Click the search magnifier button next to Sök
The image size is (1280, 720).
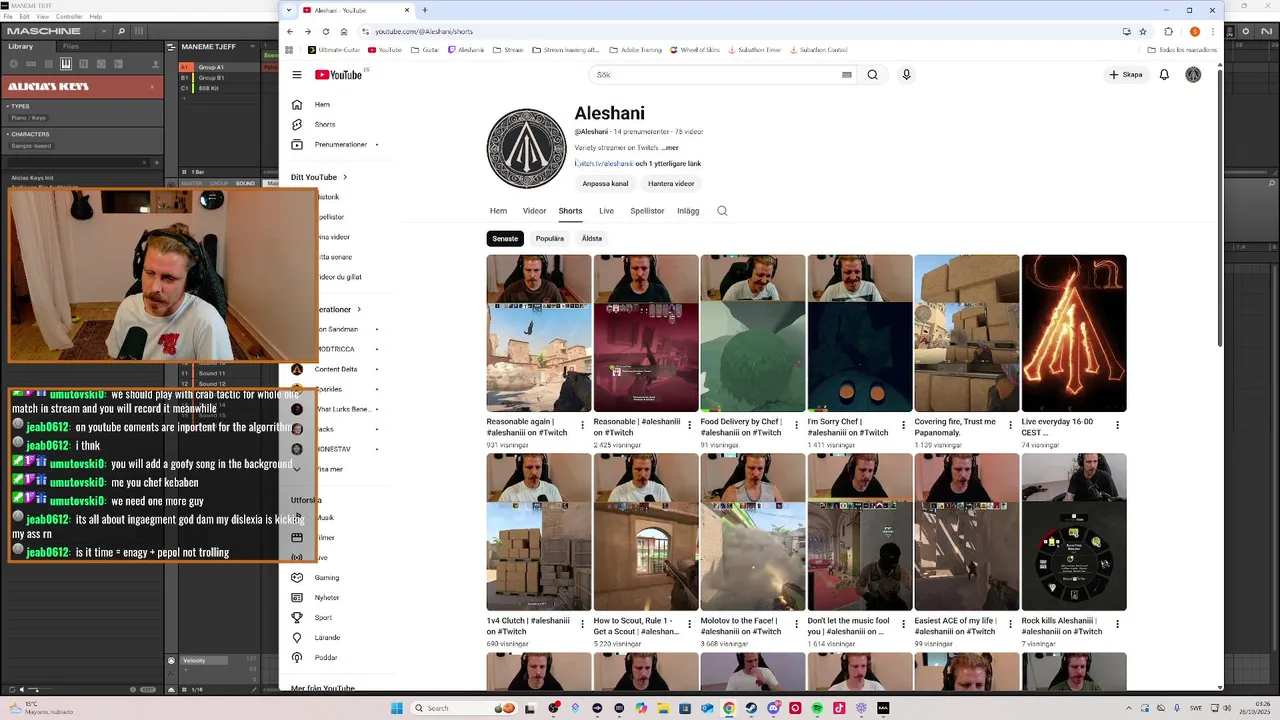(872, 75)
